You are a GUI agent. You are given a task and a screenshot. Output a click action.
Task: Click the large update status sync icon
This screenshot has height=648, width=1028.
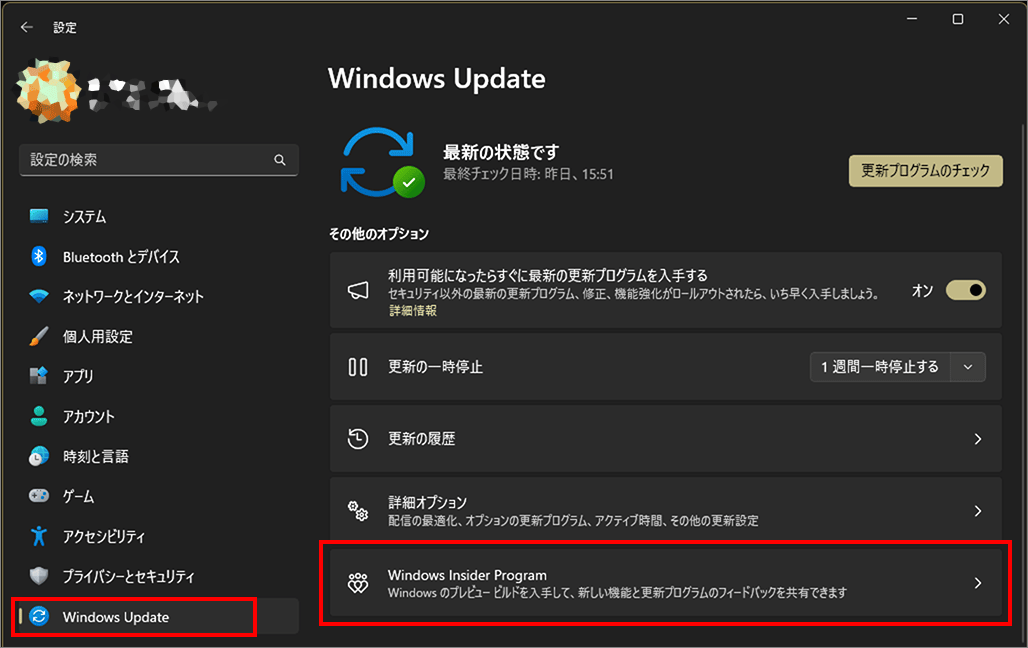point(382,163)
